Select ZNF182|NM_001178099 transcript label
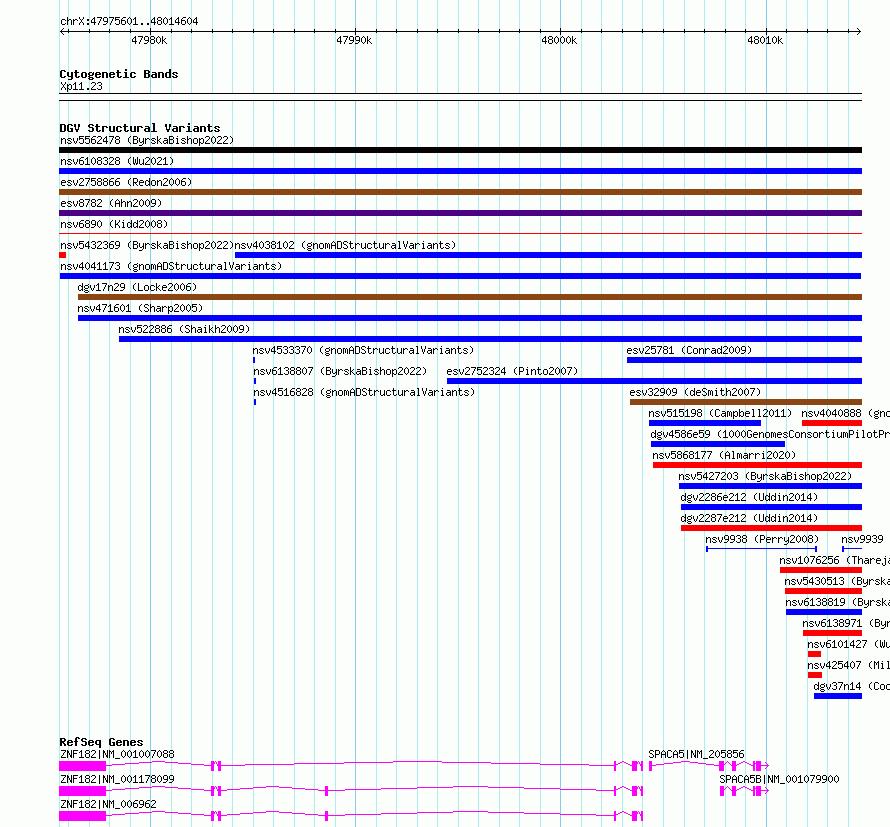This screenshot has width=890, height=827. click(117, 779)
